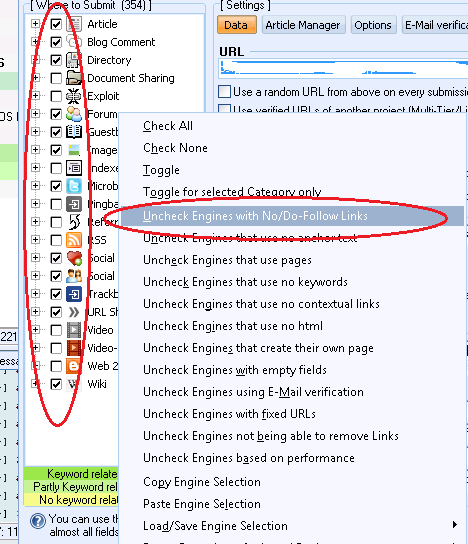
Task: Click the blue help question-mark icon
Action: 37,521
